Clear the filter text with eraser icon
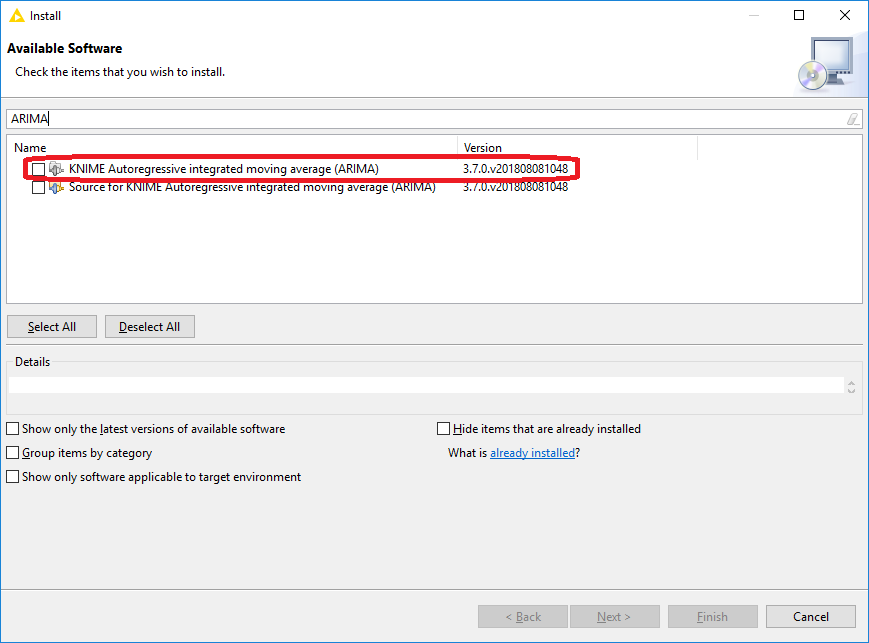This screenshot has height=643, width=869. click(x=853, y=119)
